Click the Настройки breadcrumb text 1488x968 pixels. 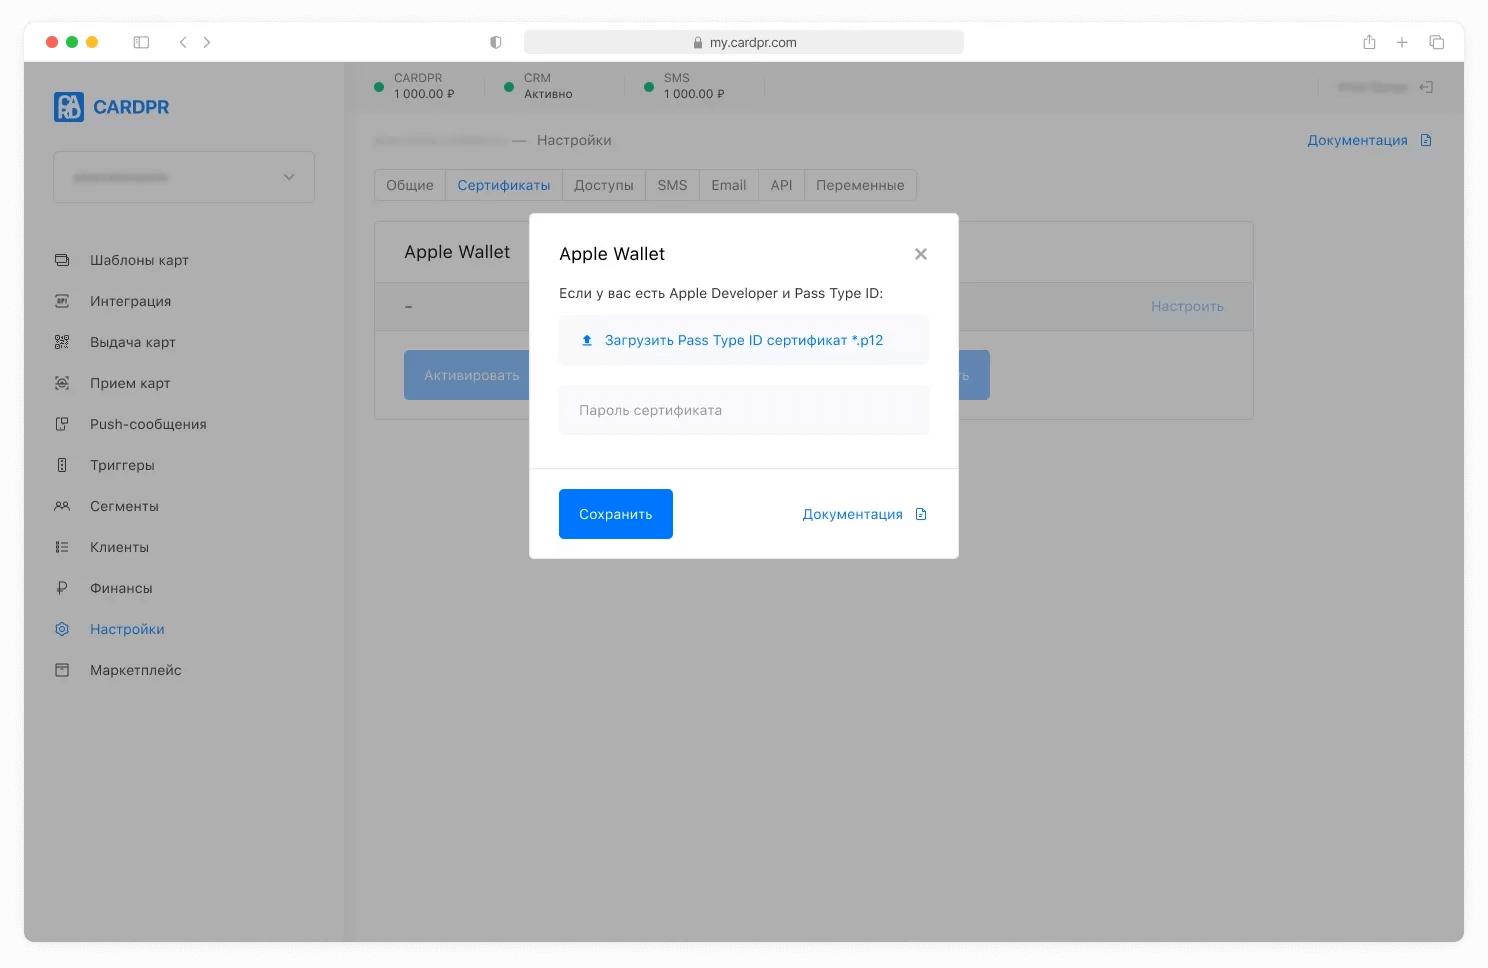(574, 140)
